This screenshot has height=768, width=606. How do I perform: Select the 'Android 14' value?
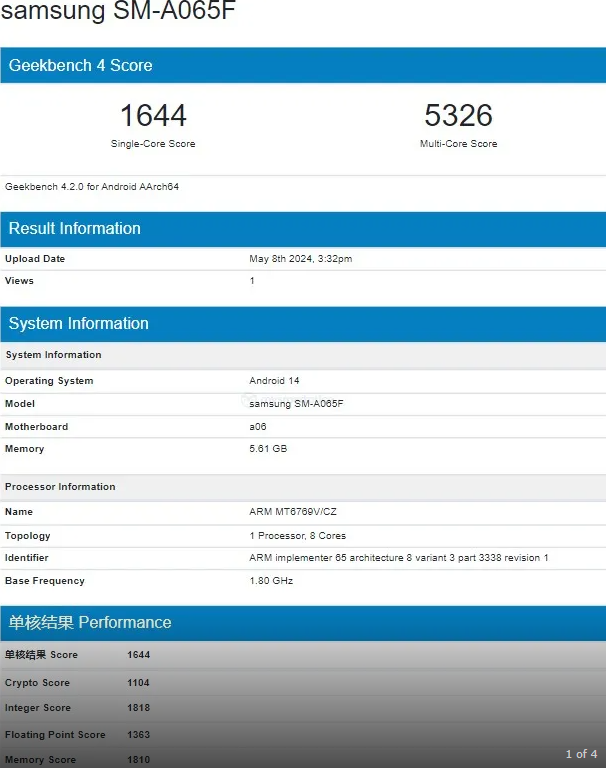pyautogui.click(x=274, y=381)
